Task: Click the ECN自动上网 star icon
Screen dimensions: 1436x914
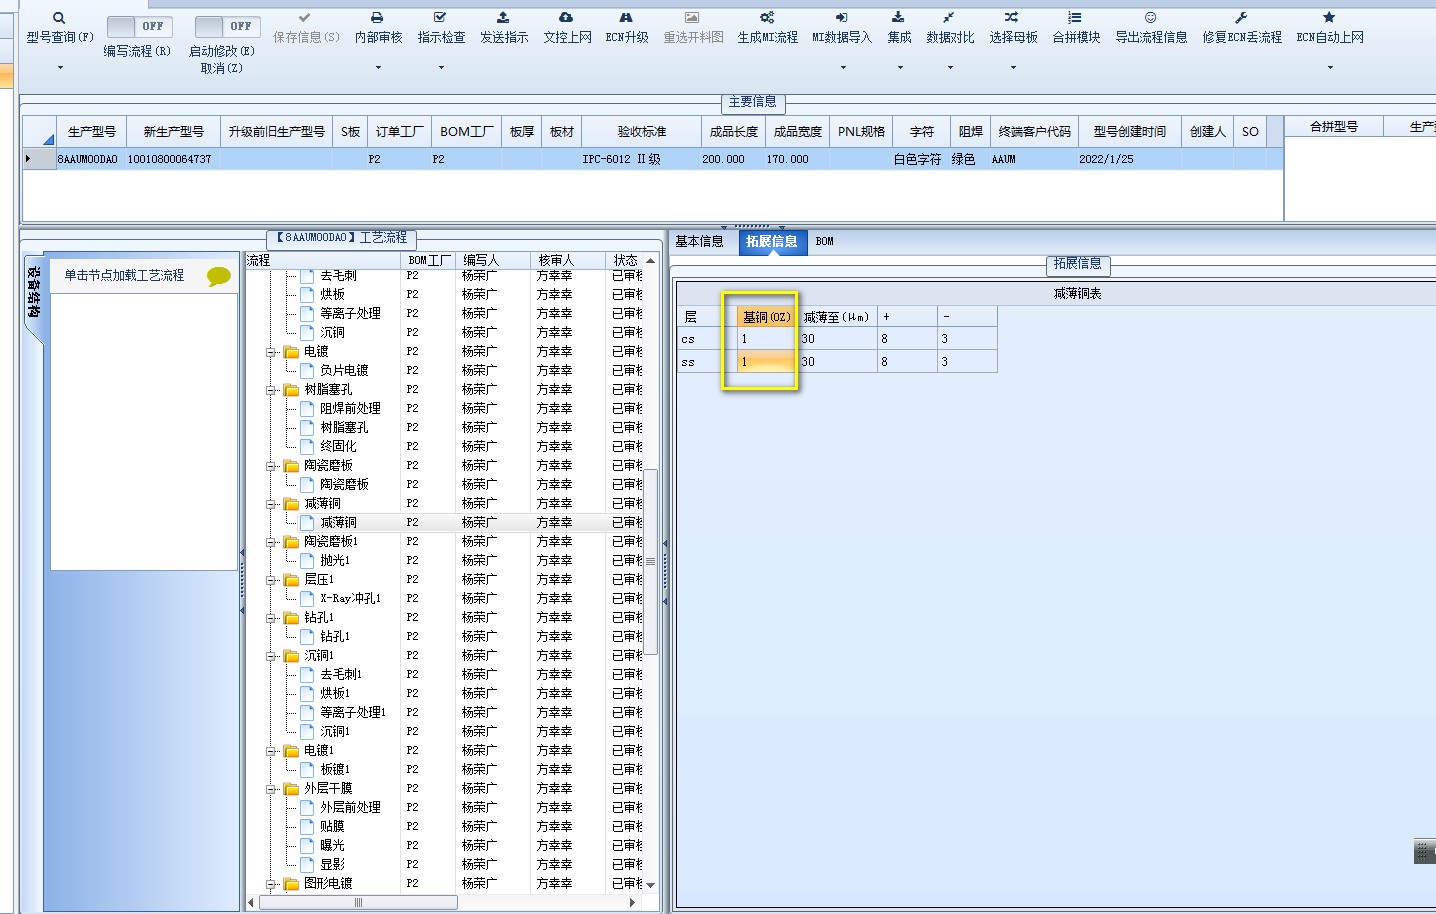Action: [x=1329, y=18]
